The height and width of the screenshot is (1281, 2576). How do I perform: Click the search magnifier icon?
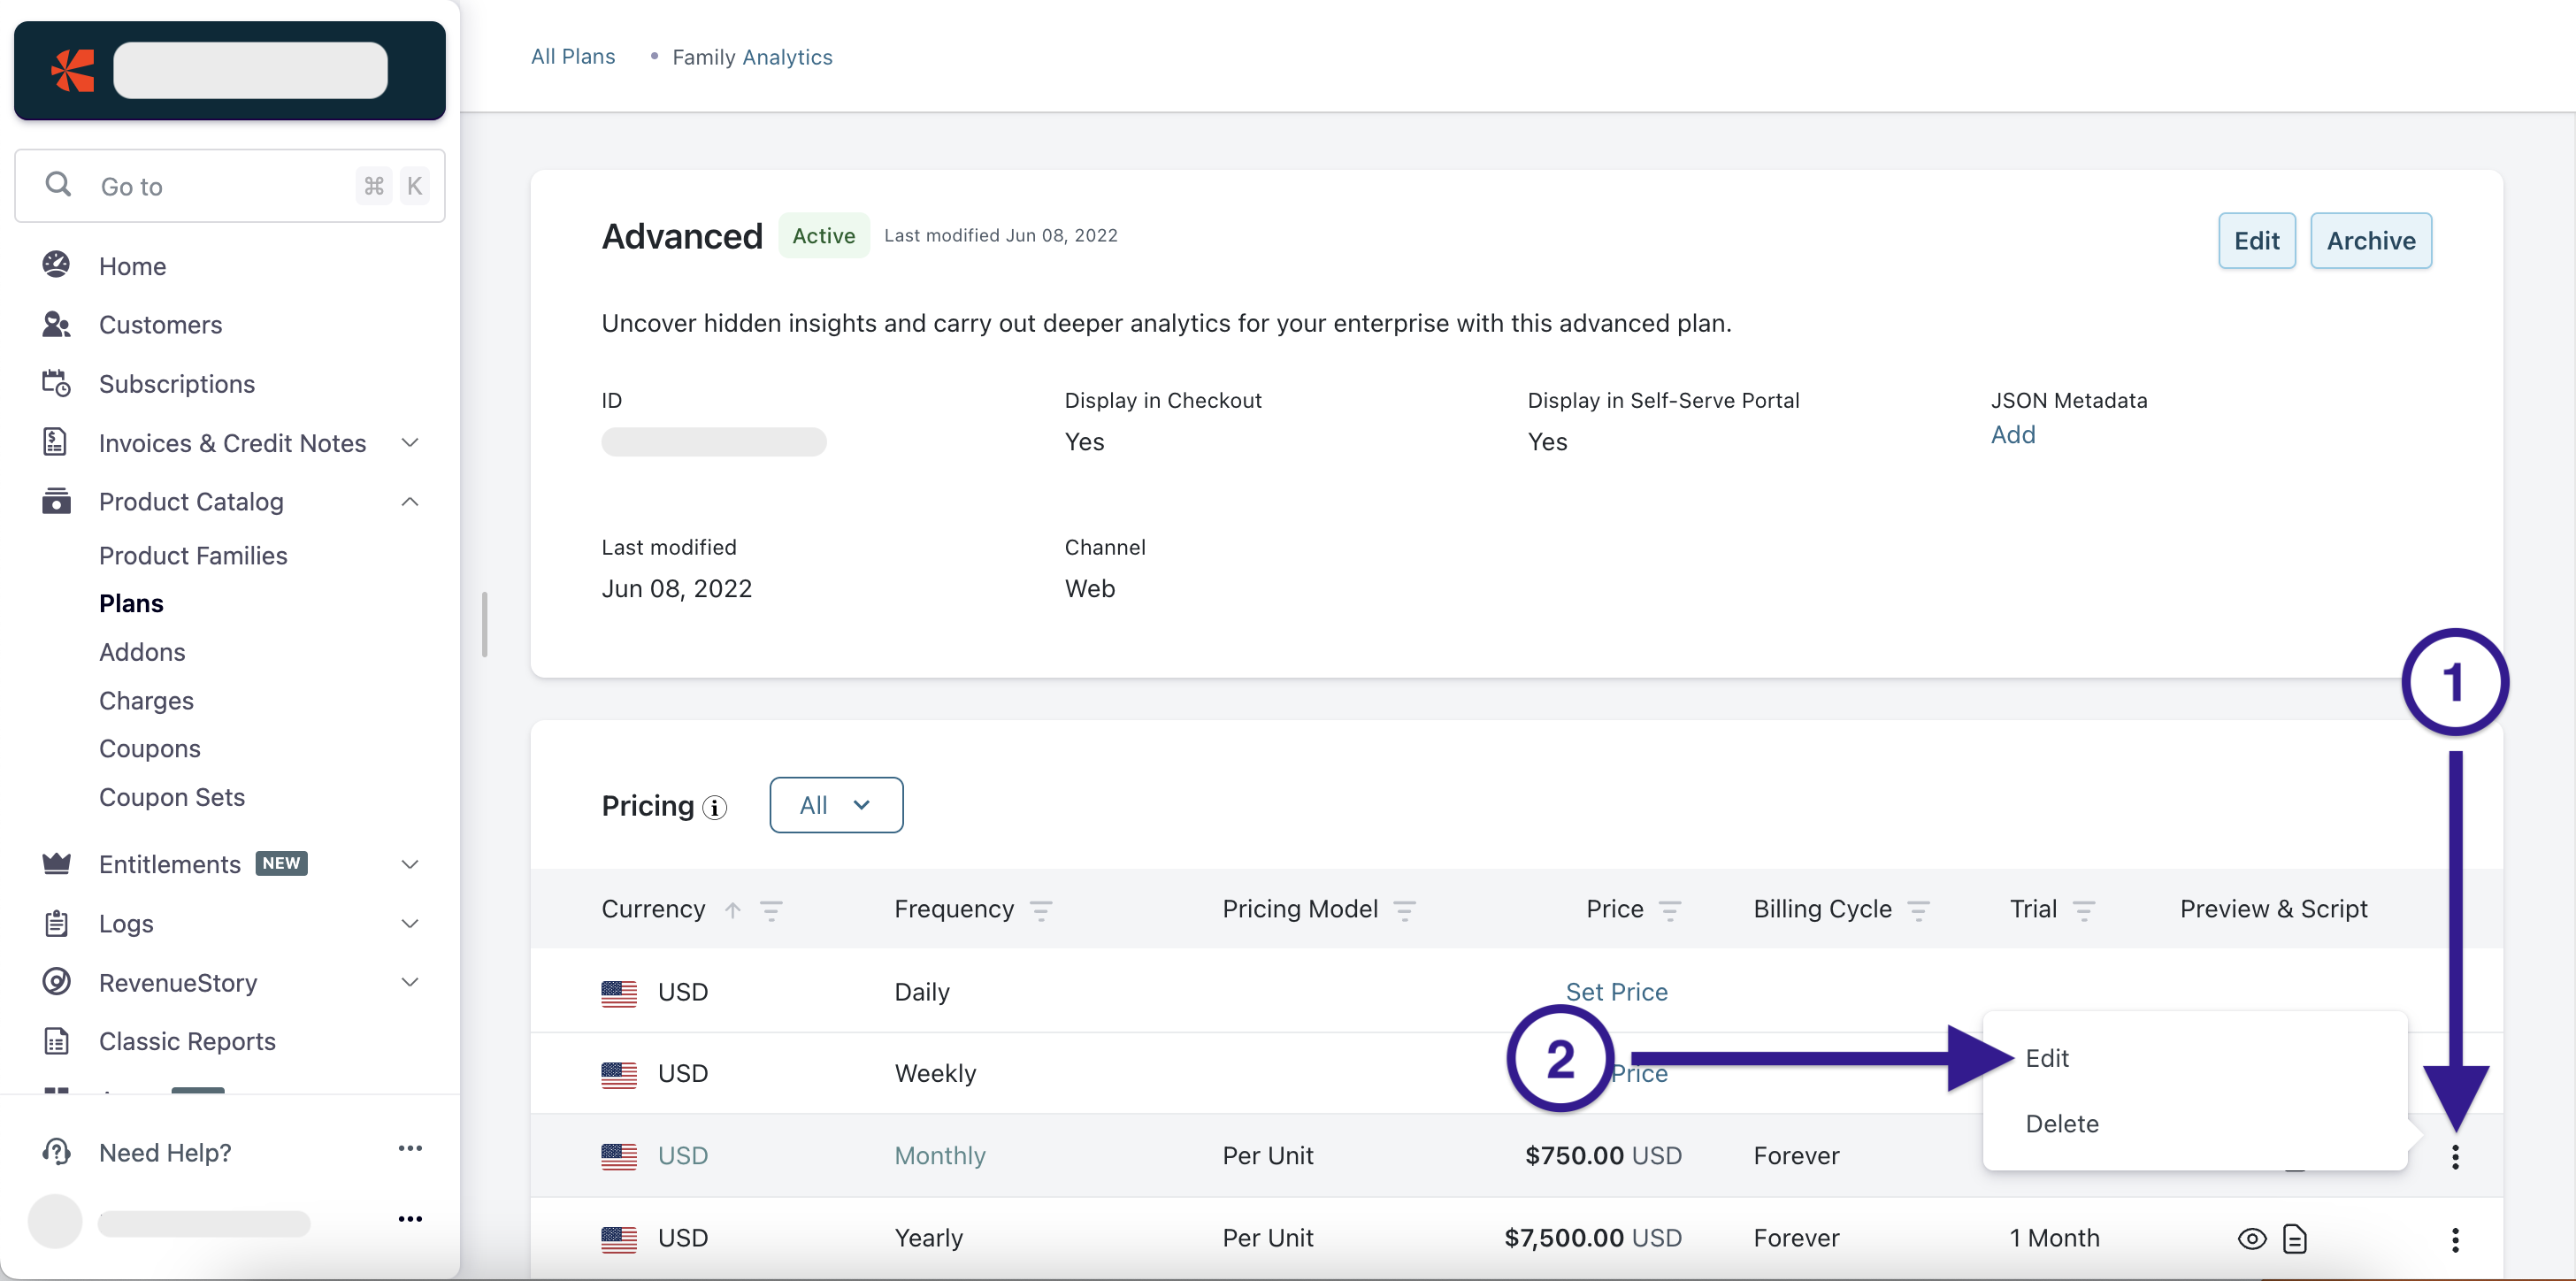[x=58, y=185]
